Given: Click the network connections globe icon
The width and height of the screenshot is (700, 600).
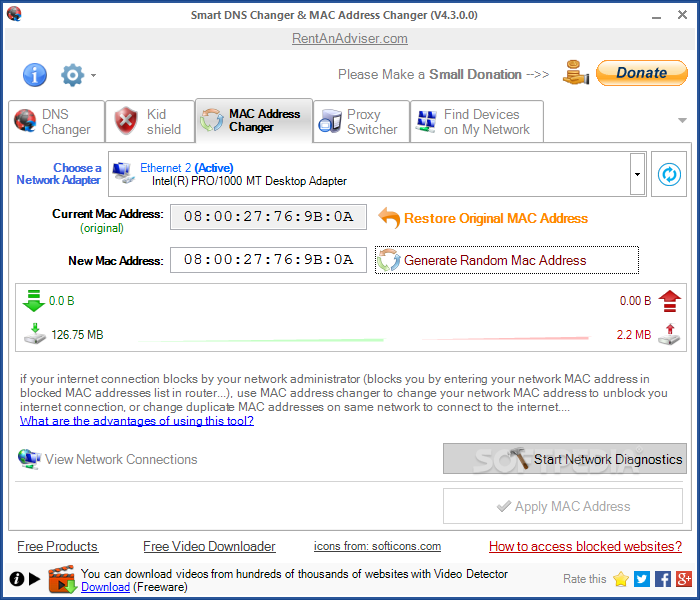Looking at the screenshot, I should pyautogui.click(x=29, y=459).
